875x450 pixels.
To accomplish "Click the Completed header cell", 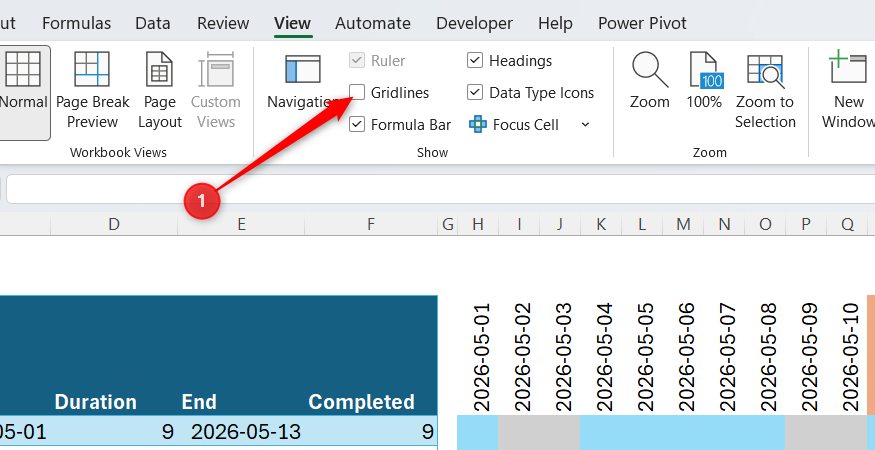I will click(371, 355).
